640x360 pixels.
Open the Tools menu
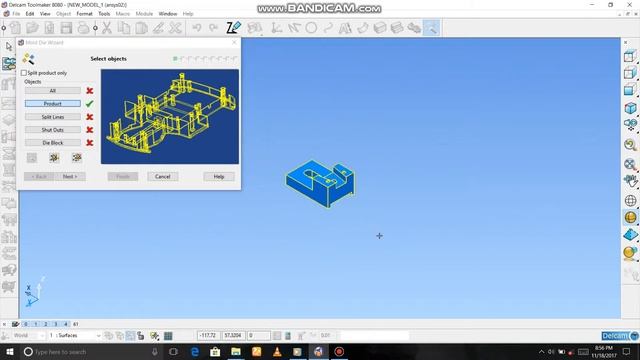point(104,13)
